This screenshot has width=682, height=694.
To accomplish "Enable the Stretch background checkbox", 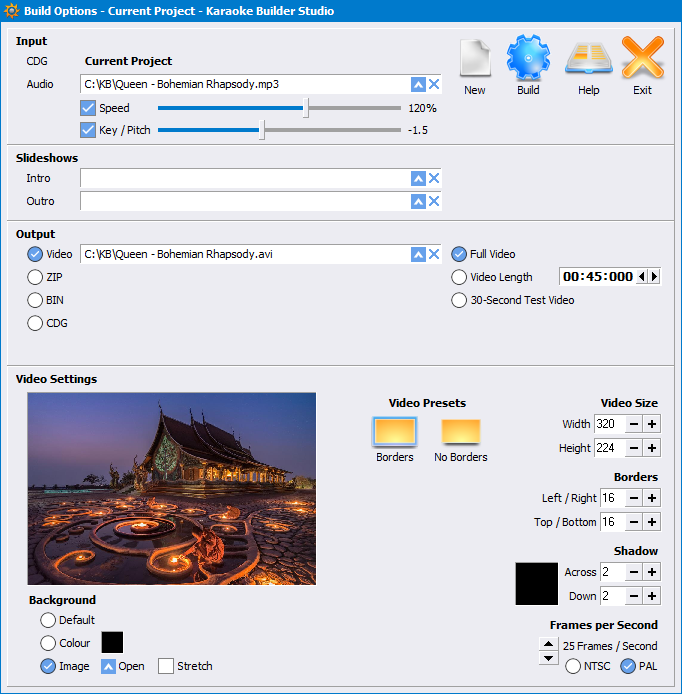I will point(166,666).
